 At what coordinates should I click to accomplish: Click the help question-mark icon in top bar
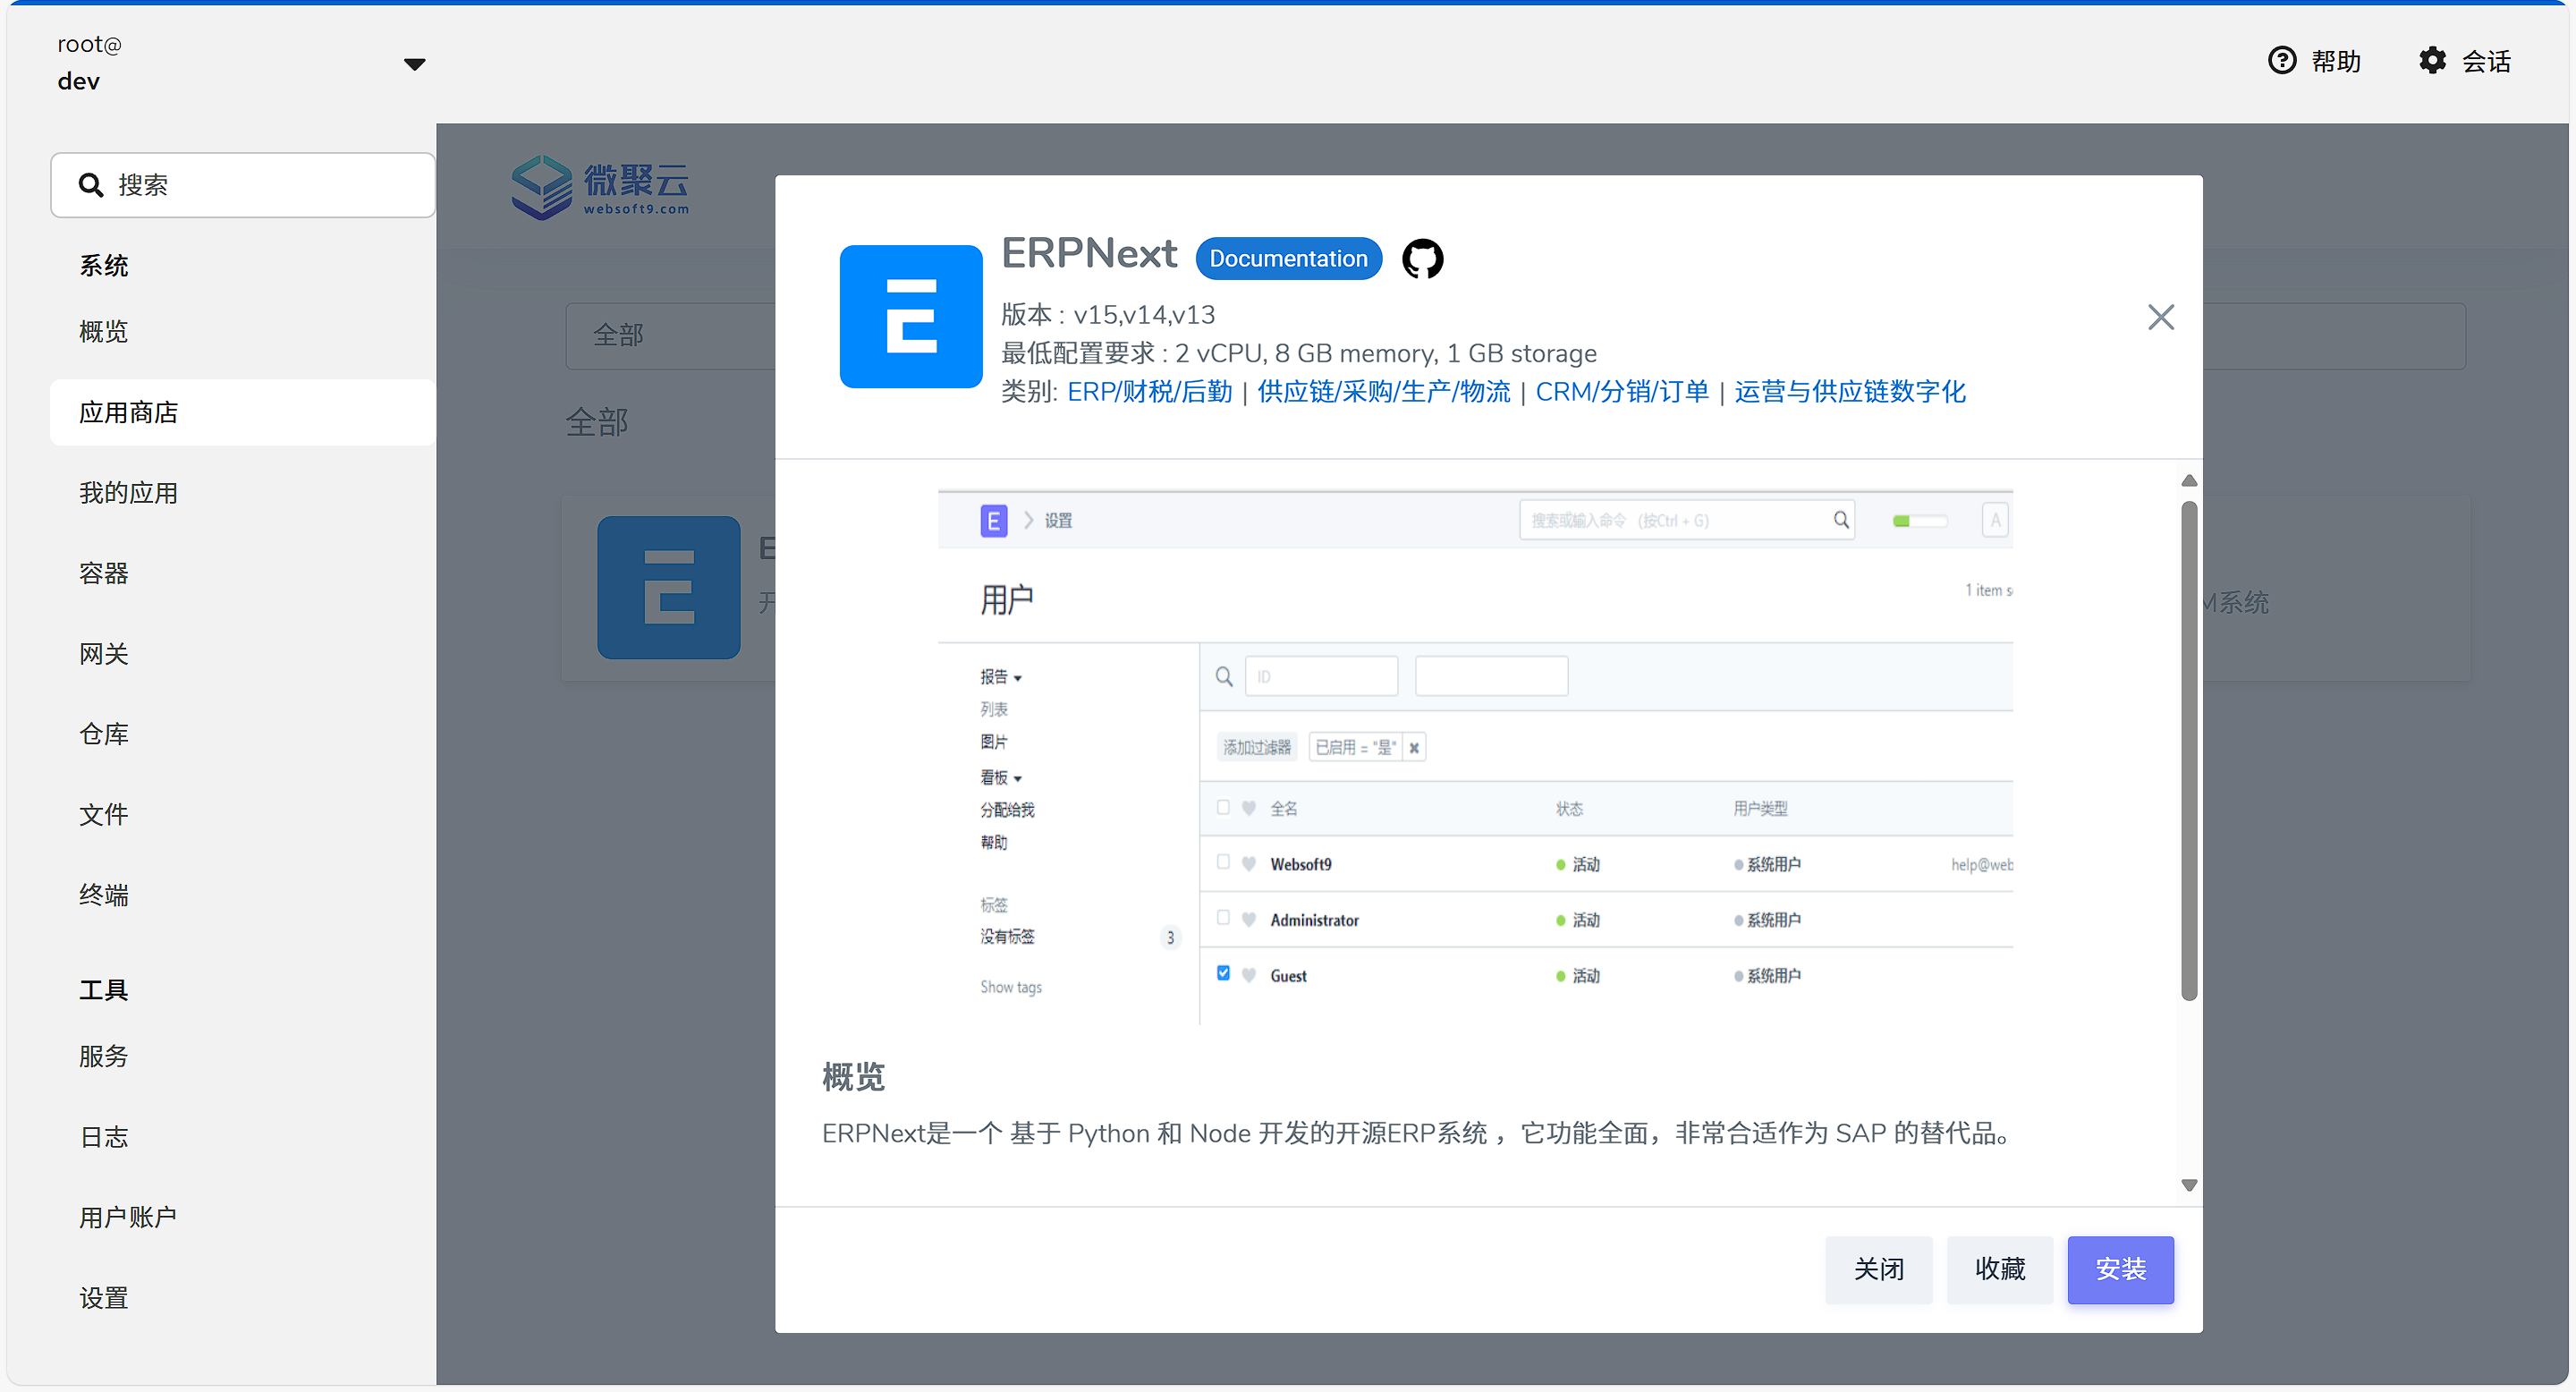click(x=2283, y=60)
